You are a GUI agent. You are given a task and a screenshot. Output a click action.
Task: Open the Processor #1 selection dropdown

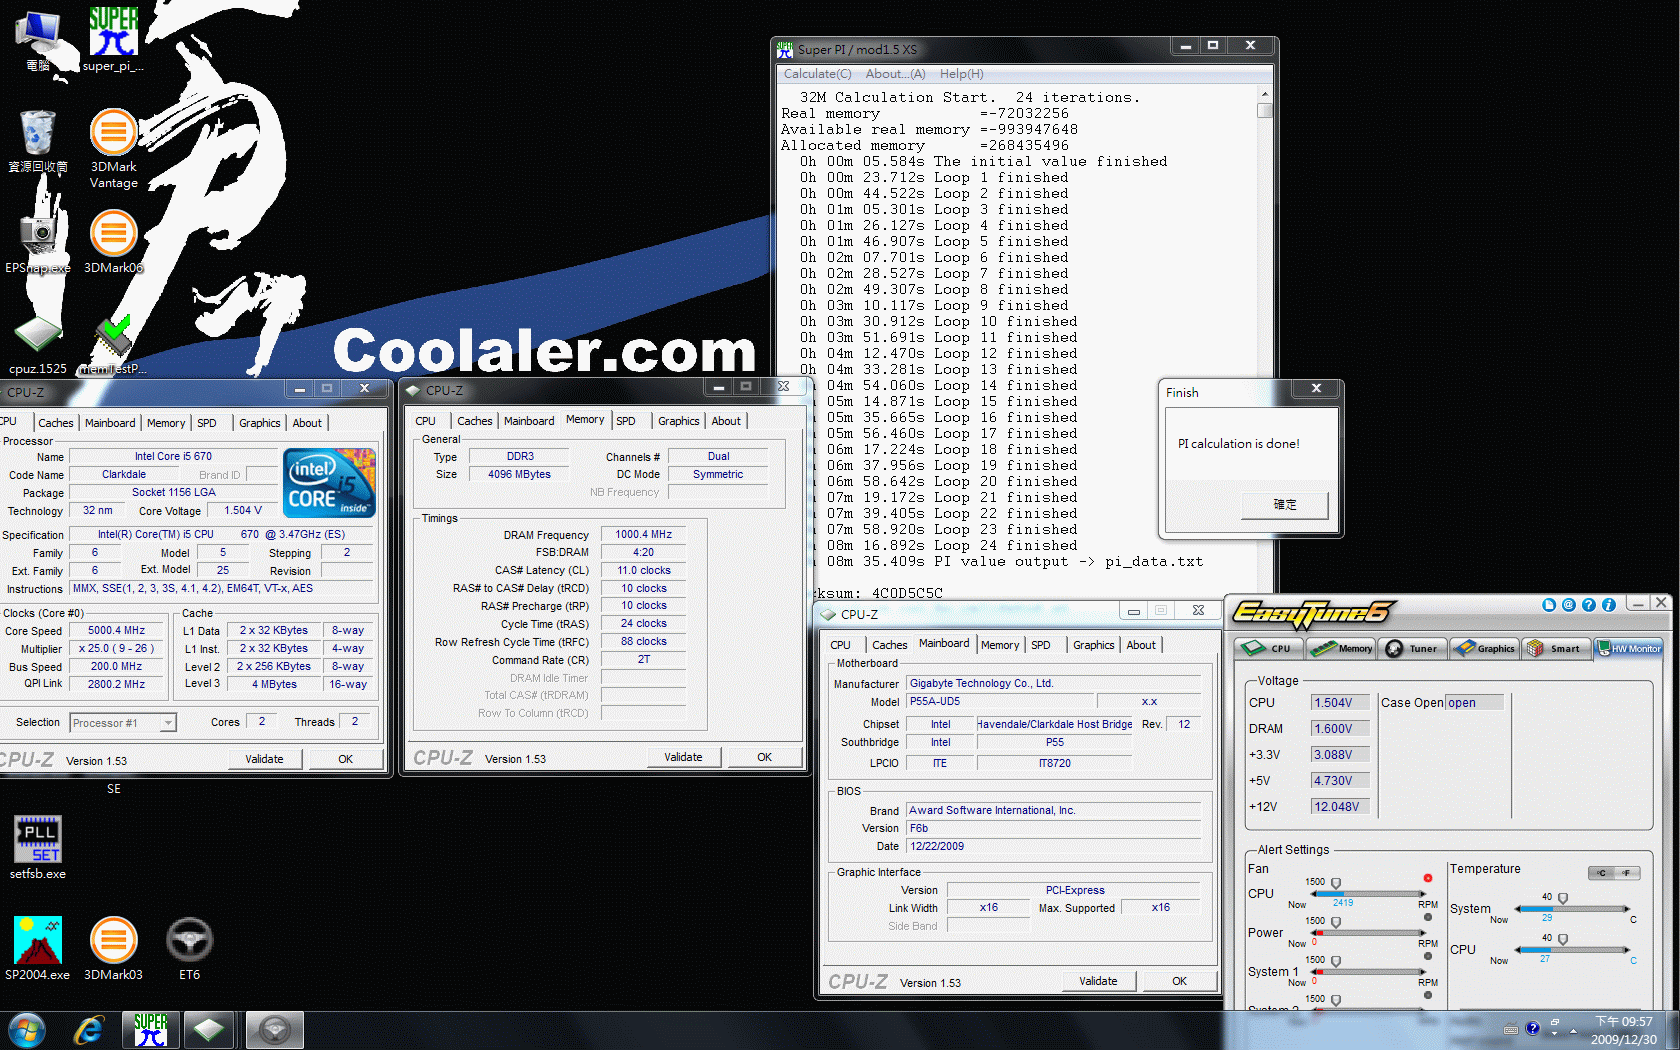[x=123, y=722]
